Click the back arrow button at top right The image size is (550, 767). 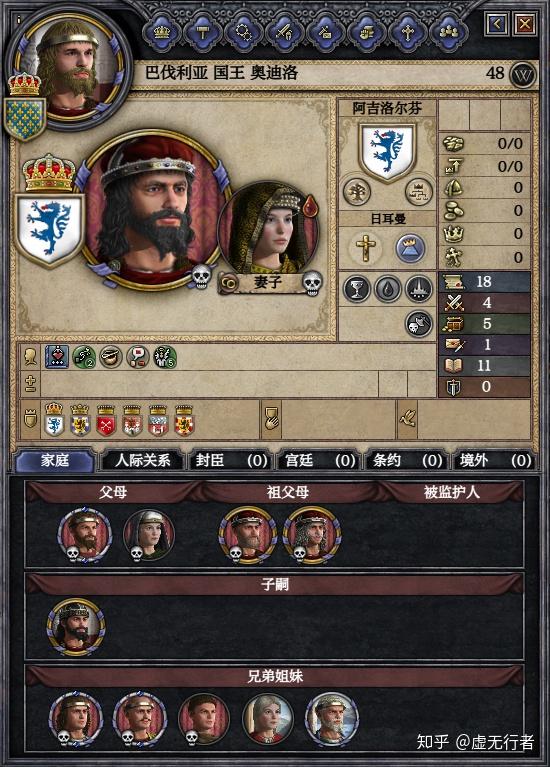497,23
